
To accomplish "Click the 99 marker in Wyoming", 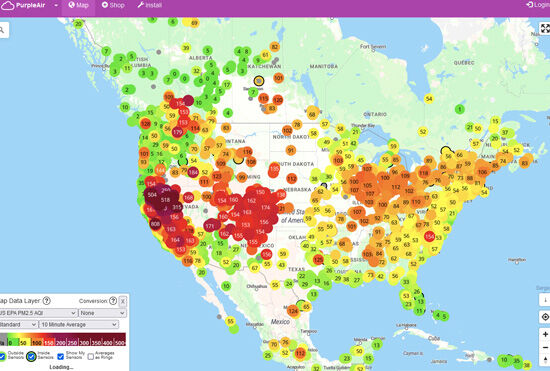I will click(x=242, y=178).
